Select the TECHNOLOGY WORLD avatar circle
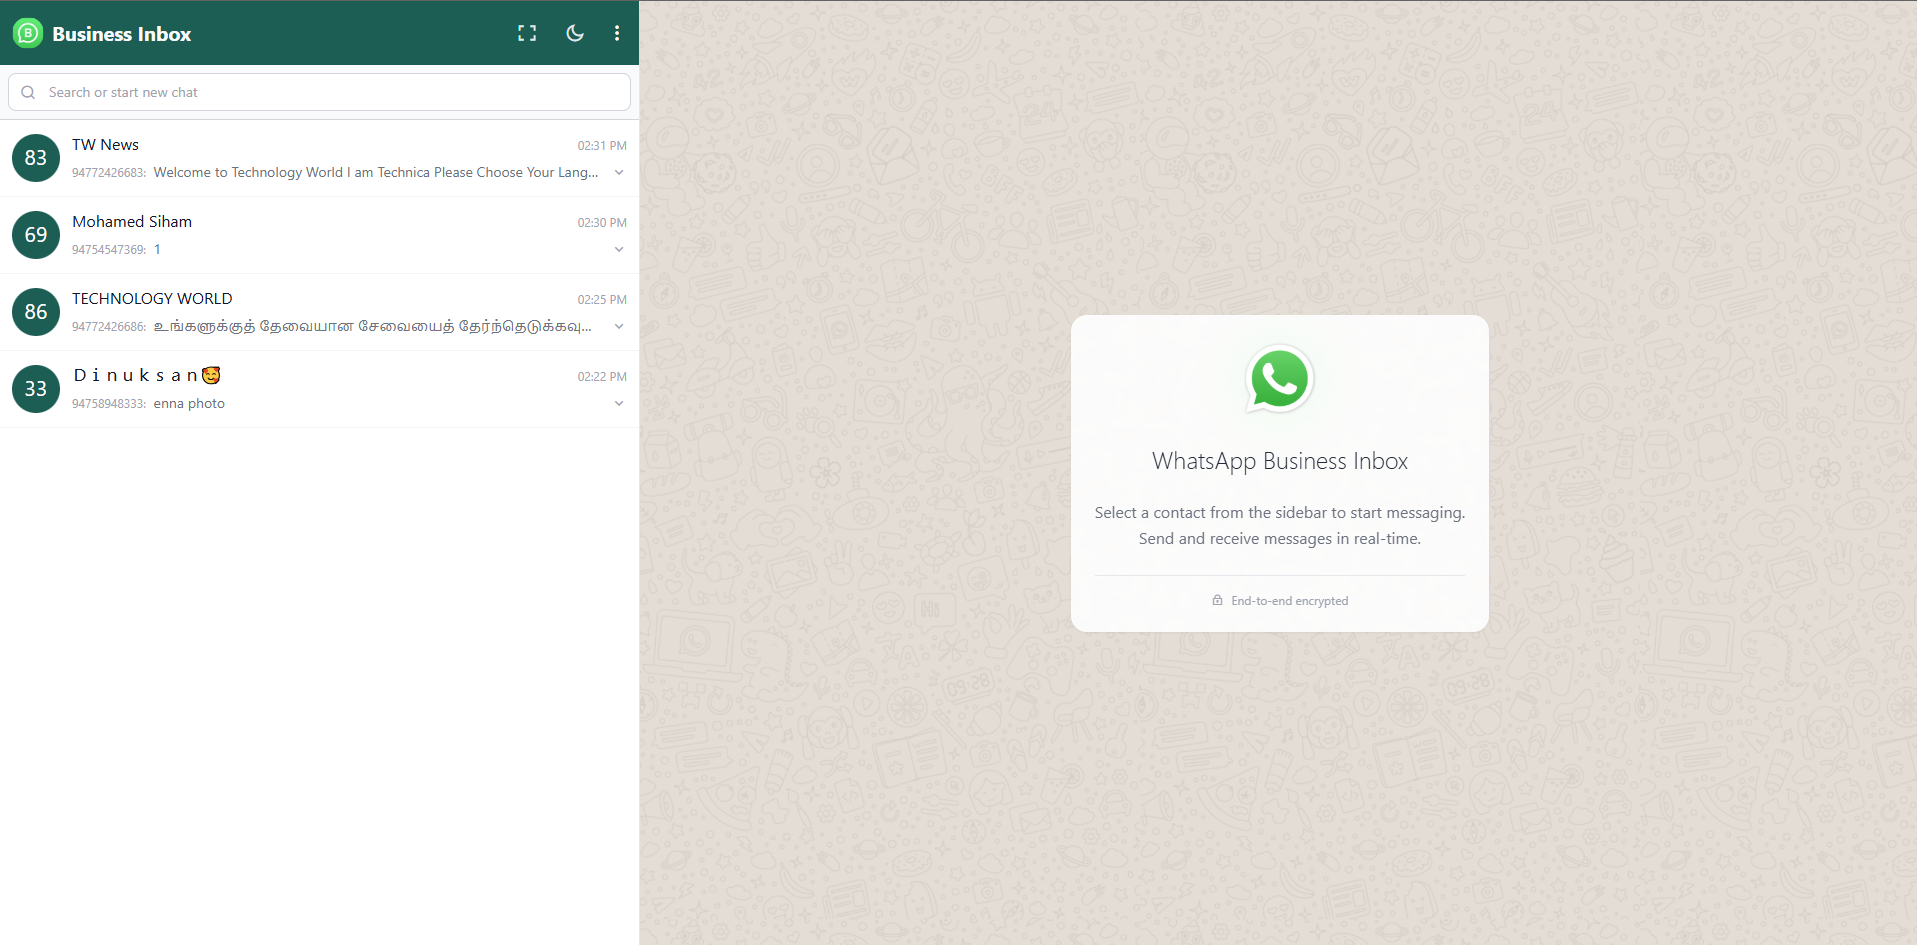This screenshot has height=945, width=1917. tap(35, 312)
